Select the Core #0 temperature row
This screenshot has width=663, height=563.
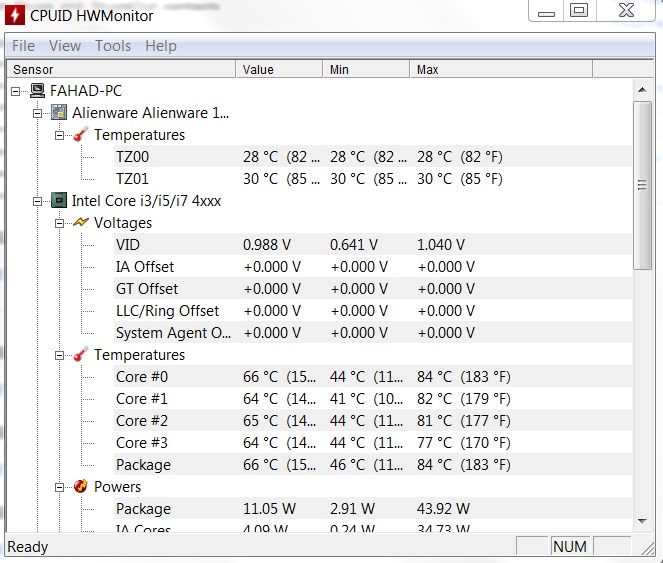(373, 376)
